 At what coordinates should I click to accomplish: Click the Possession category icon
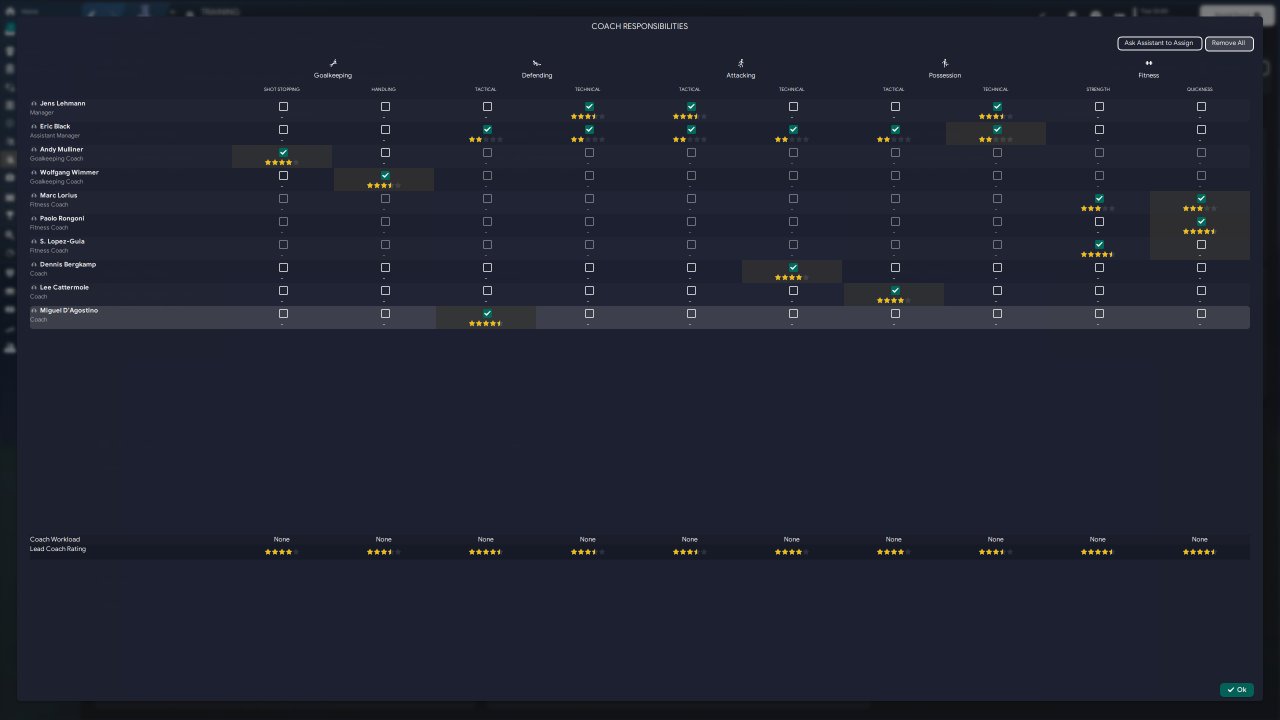(x=945, y=63)
